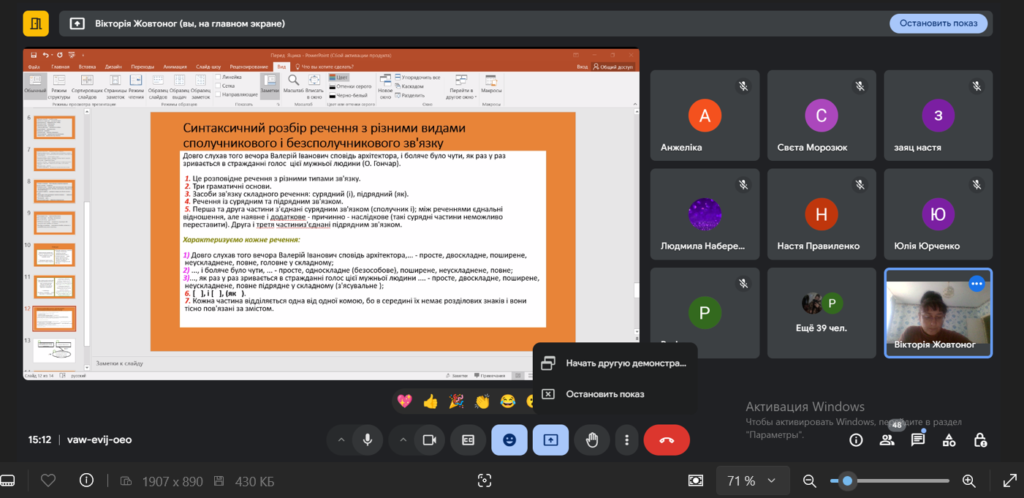
Task: Send the heart emoji reaction
Action: 405,402
